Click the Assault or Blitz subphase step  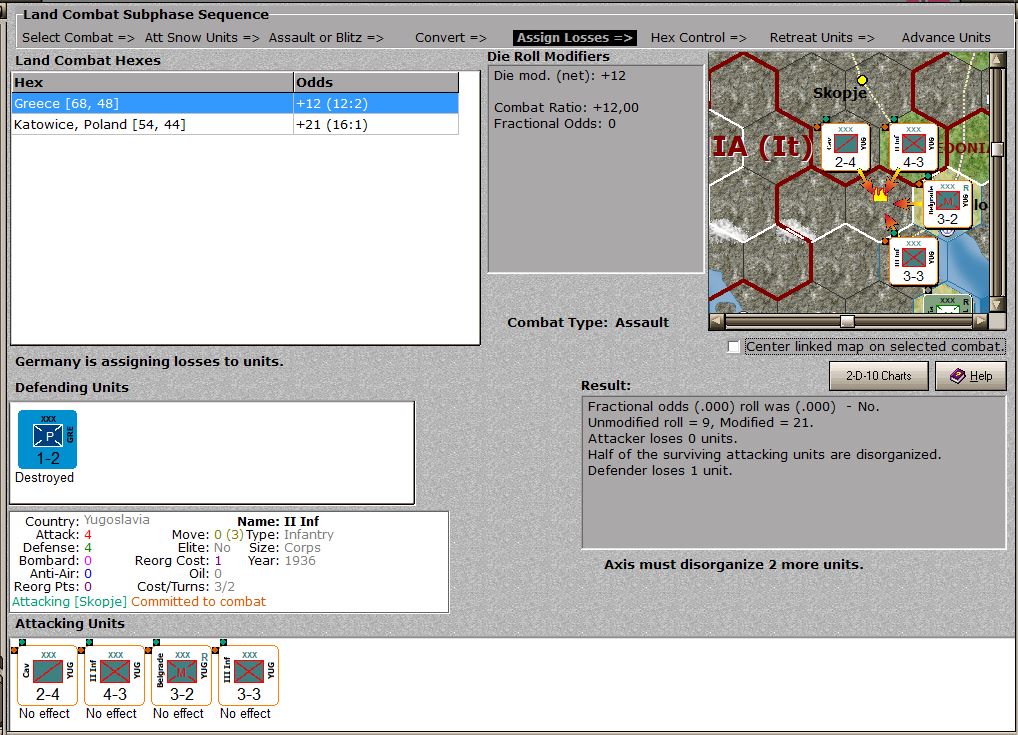[x=326, y=38]
